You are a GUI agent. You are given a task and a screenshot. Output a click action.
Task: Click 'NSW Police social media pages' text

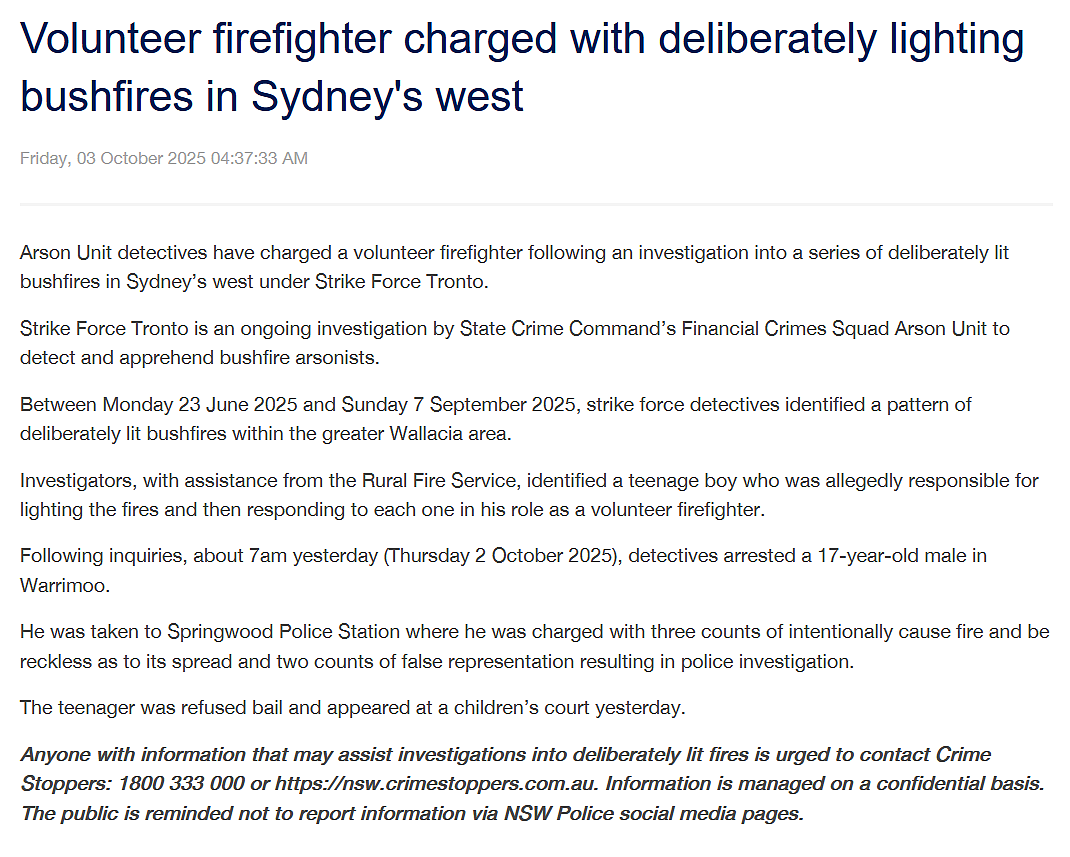(654, 813)
